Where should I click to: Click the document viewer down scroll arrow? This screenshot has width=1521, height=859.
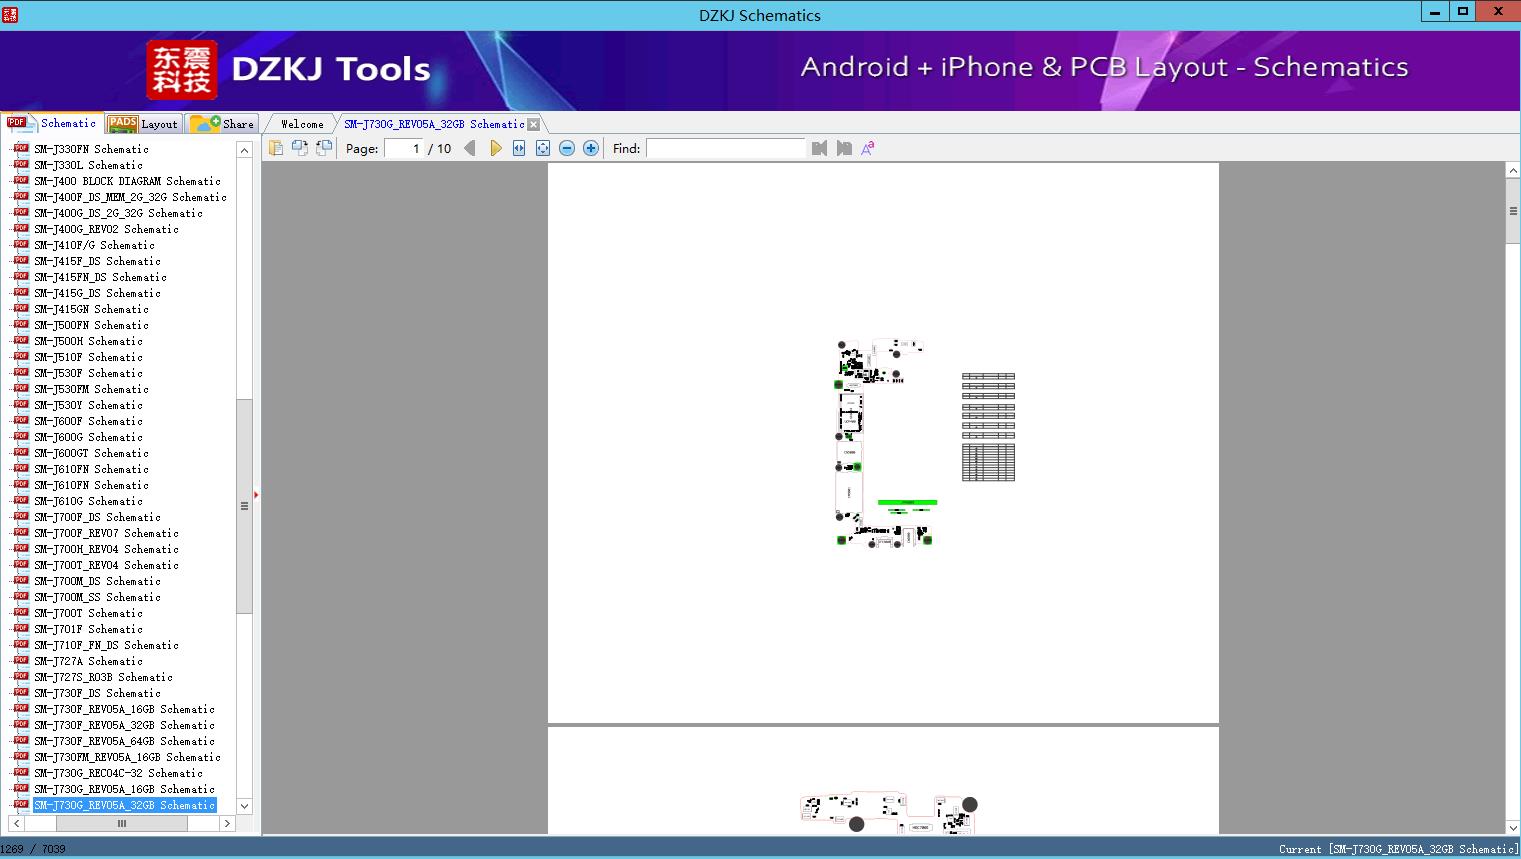(x=1513, y=827)
